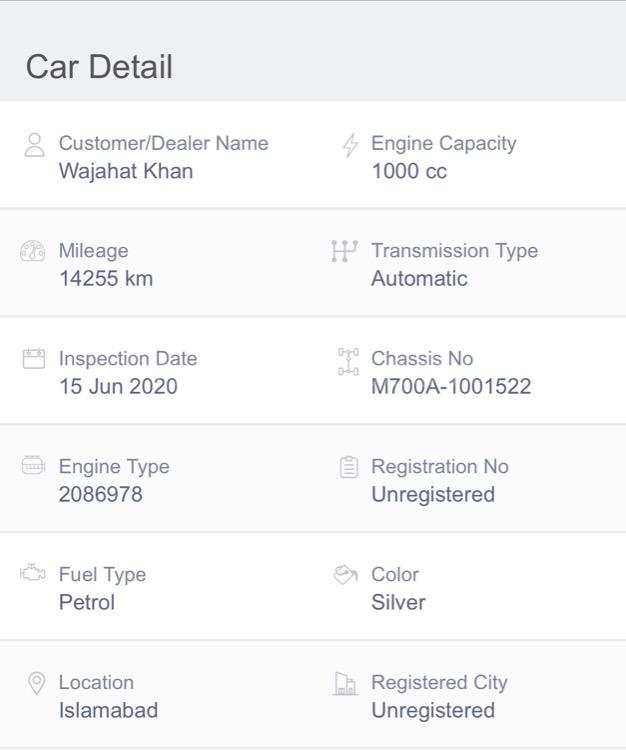Click the paint bucket Color icon
The width and height of the screenshot is (626, 750).
346,574
